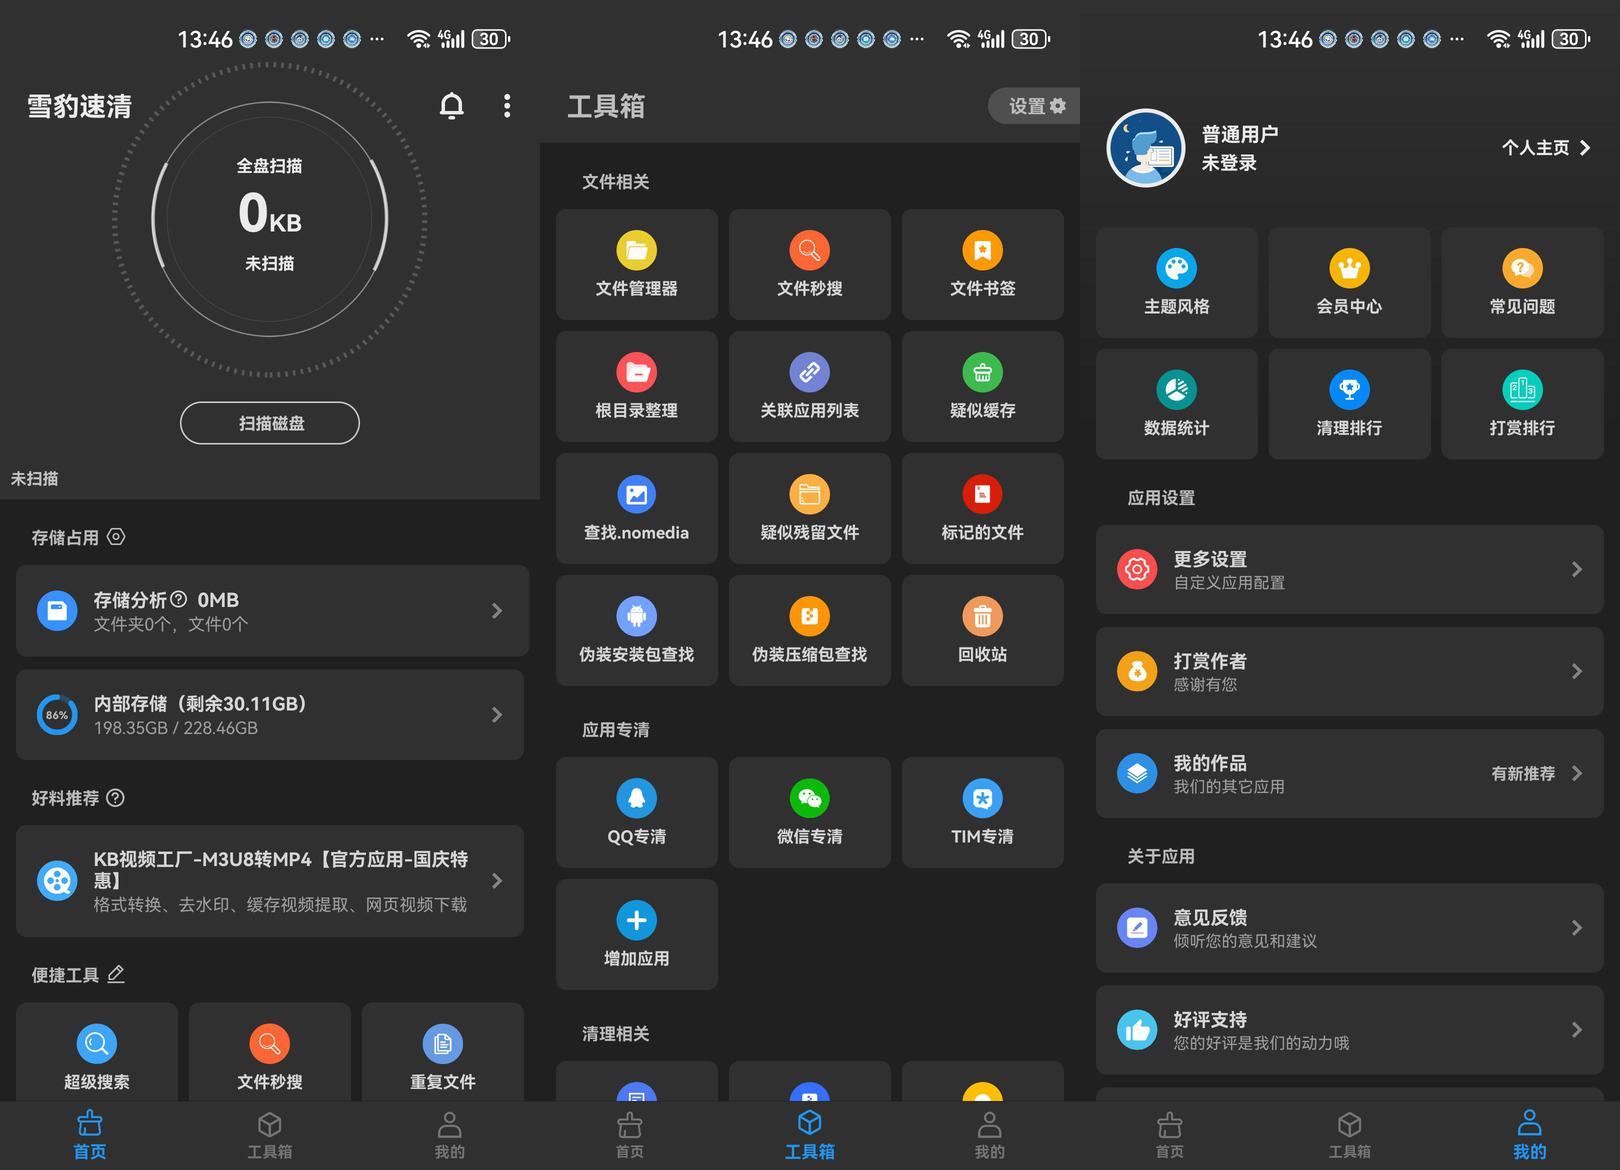This screenshot has width=1620, height=1170.
Task: Tap the 86% storage usage ring
Action: click(x=57, y=715)
